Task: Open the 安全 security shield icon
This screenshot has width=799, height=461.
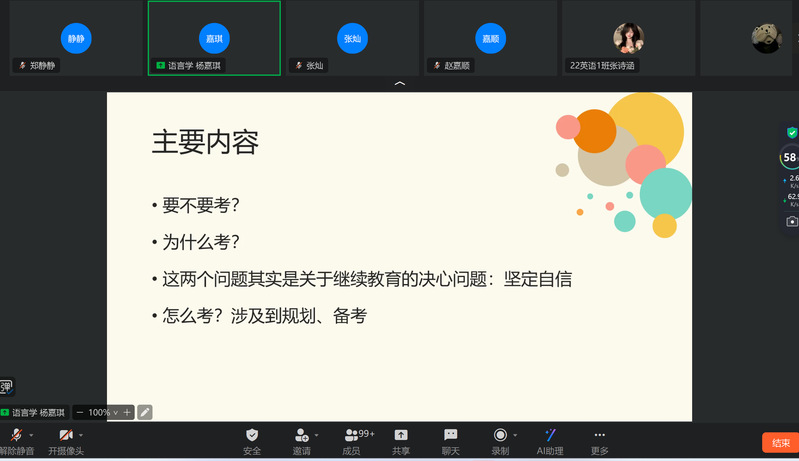Action: pos(252,436)
